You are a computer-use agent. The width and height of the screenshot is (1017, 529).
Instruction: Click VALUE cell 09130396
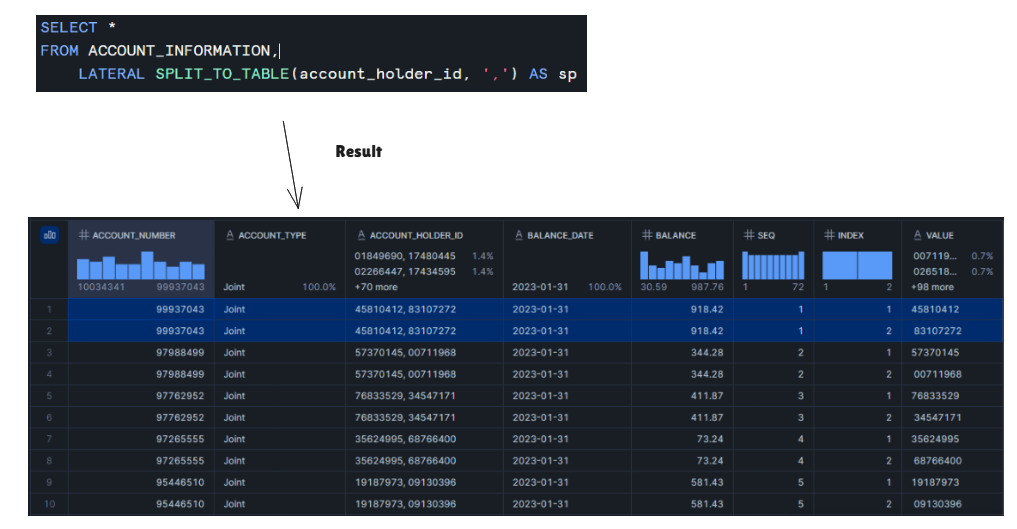pyautogui.click(x=937, y=504)
